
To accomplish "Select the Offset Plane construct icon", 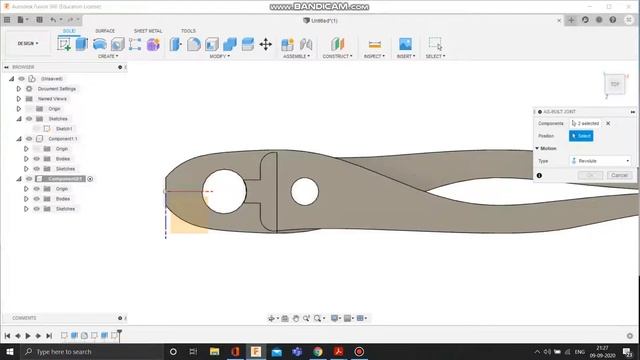I will point(338,44).
